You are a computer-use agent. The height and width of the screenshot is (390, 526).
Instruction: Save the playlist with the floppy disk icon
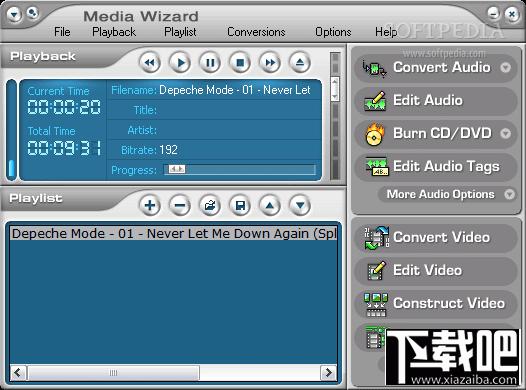click(x=240, y=205)
